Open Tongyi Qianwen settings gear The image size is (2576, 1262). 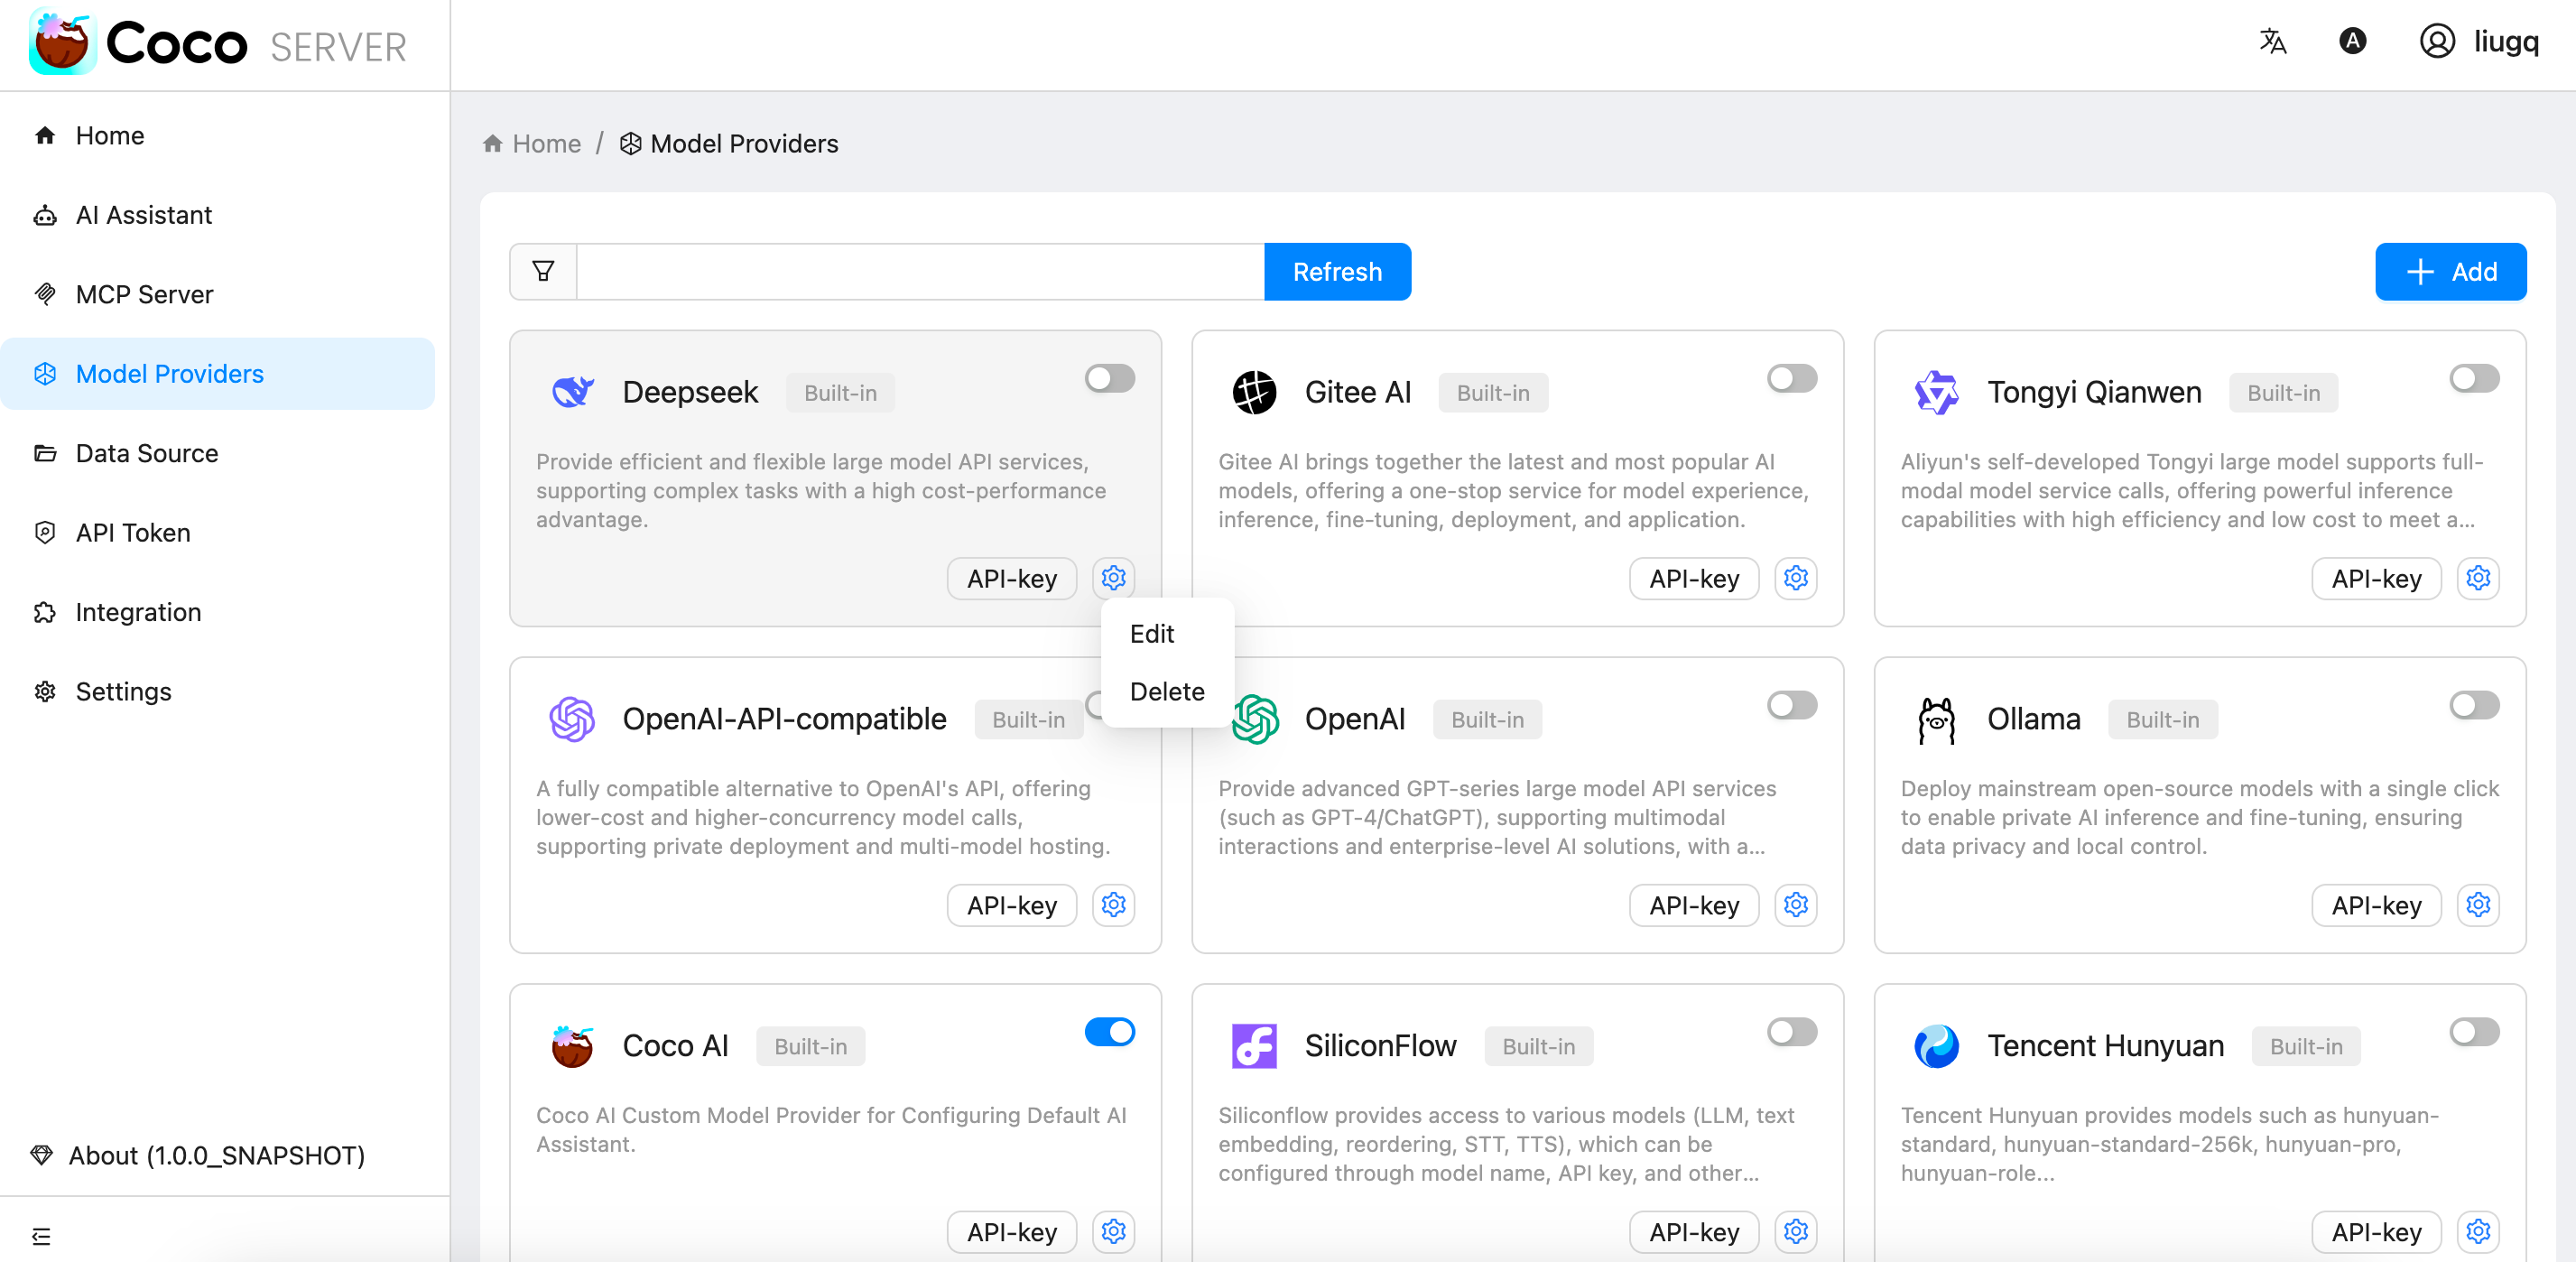click(2477, 578)
